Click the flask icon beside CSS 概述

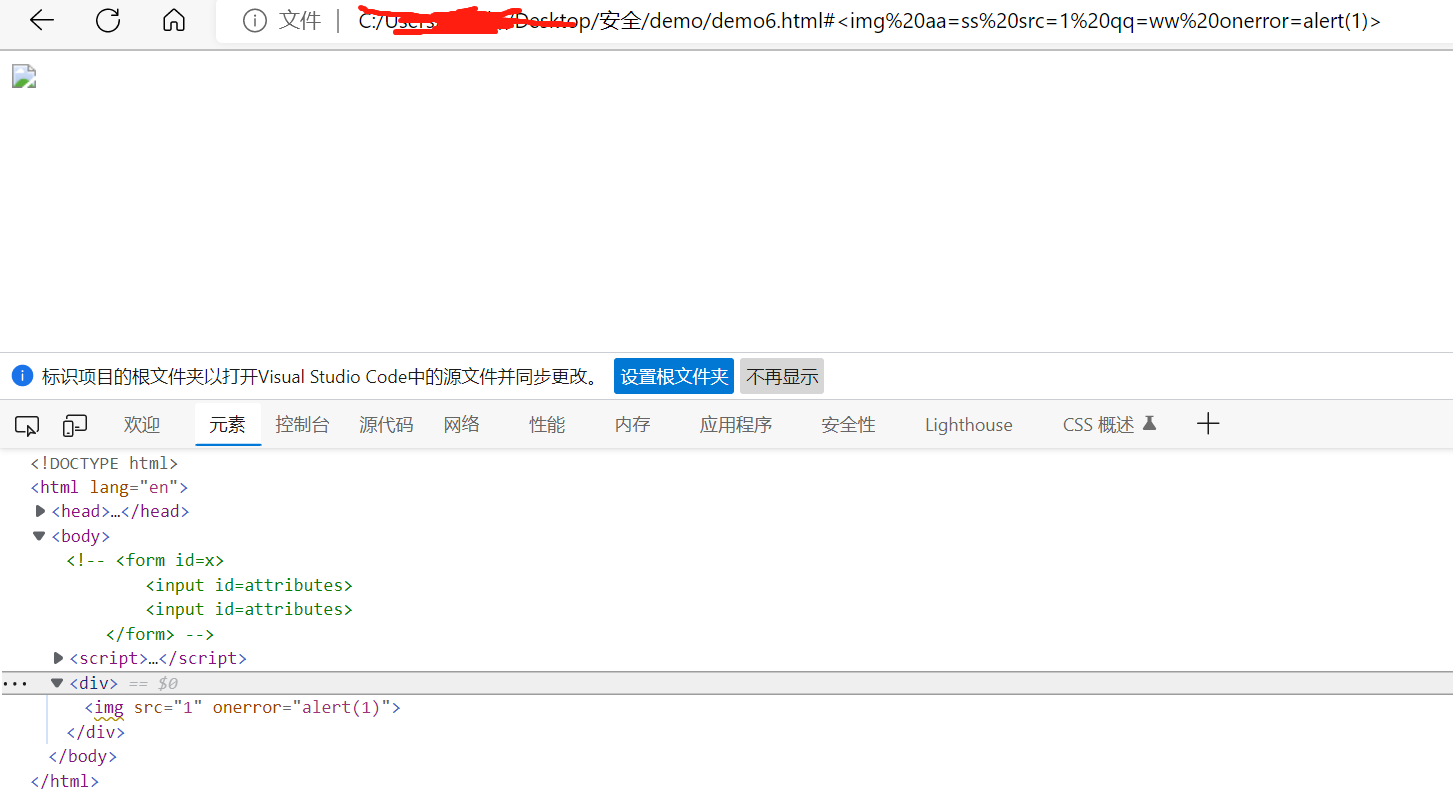coord(1149,423)
